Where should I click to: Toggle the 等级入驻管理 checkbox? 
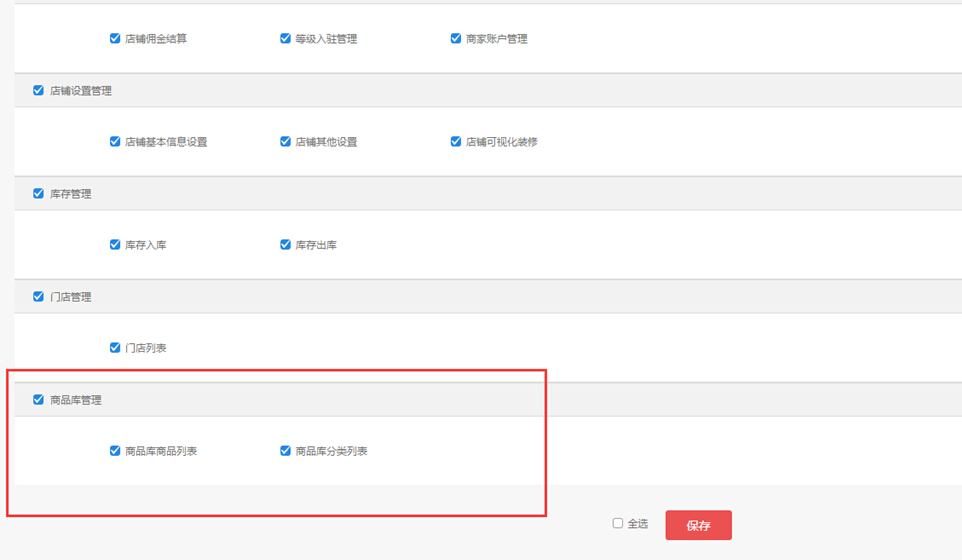tap(285, 39)
